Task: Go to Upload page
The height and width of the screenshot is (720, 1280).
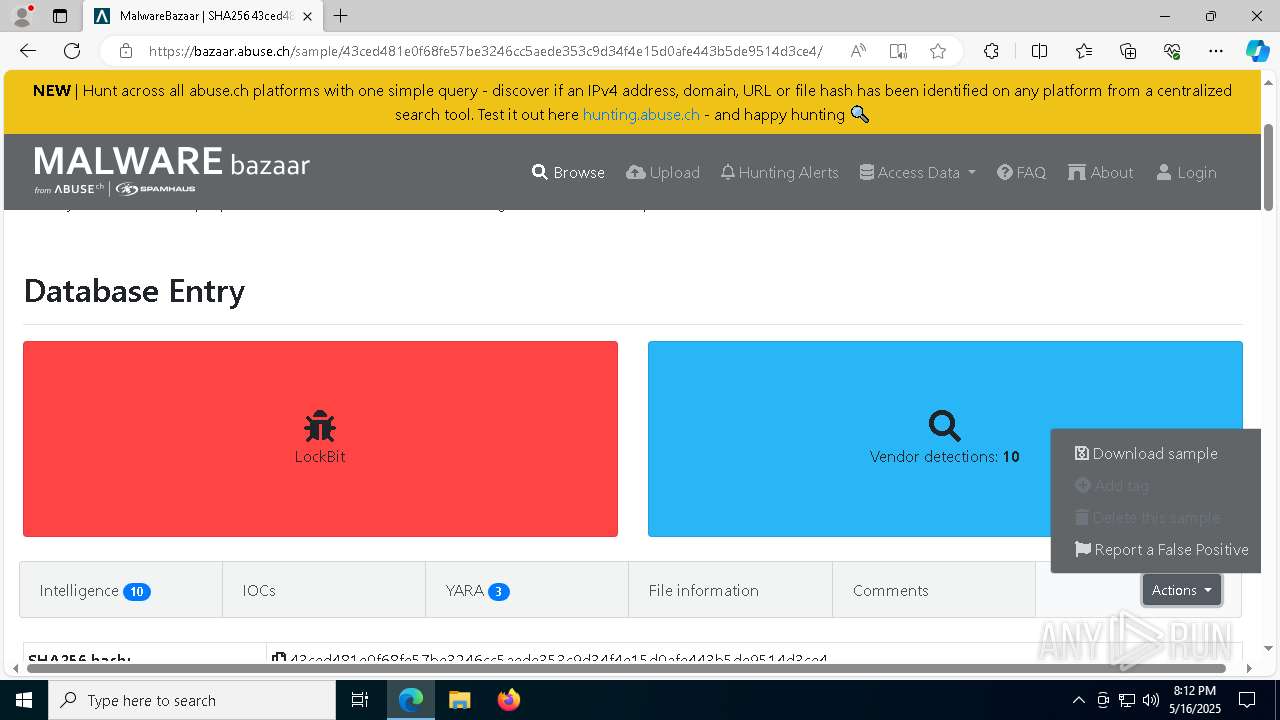Action: point(663,172)
